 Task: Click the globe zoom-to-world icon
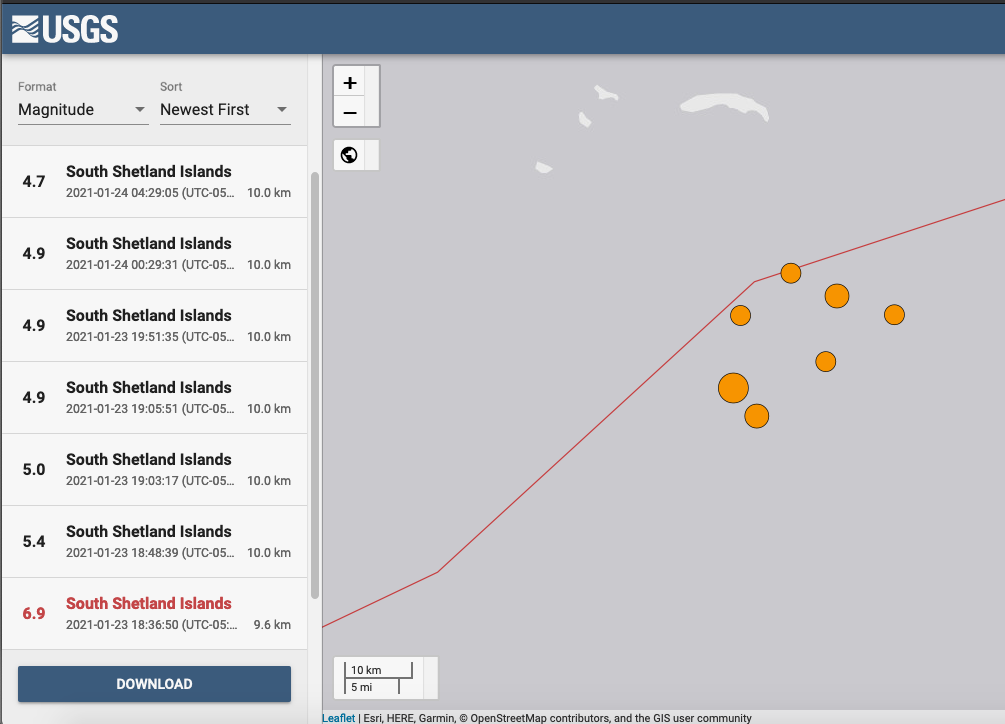349,155
